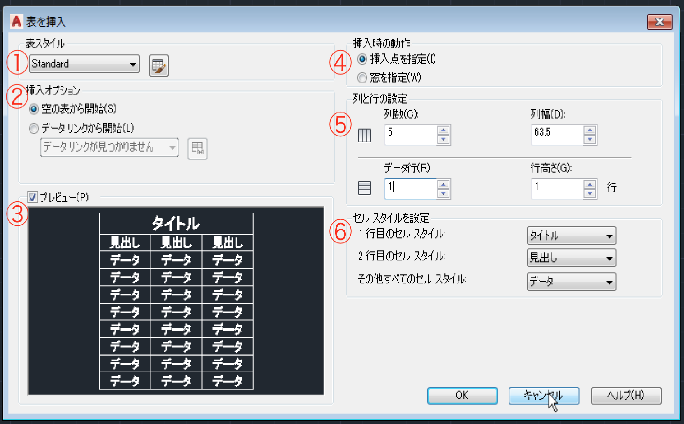
Task: Click the 行高さ input field
Action: click(x=557, y=189)
